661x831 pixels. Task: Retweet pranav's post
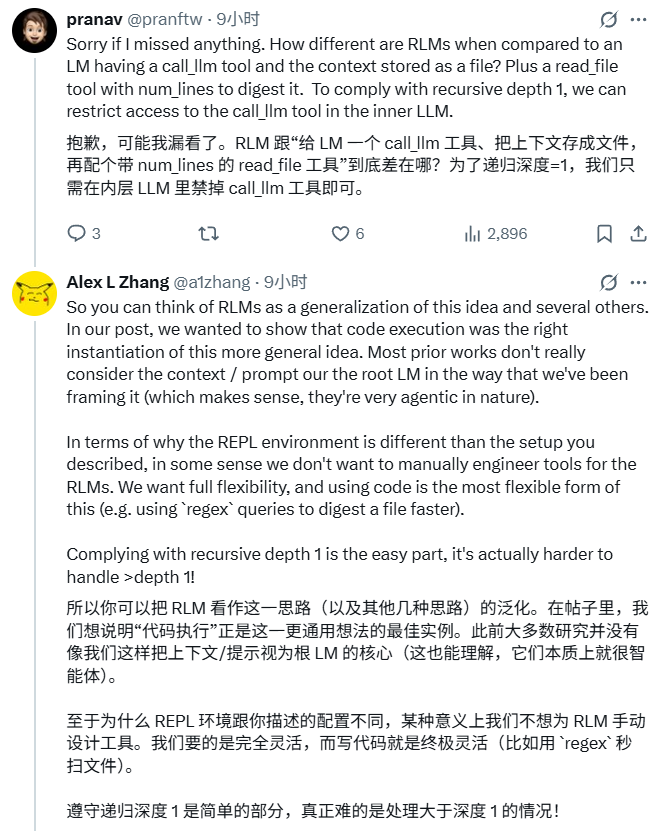coord(209,234)
